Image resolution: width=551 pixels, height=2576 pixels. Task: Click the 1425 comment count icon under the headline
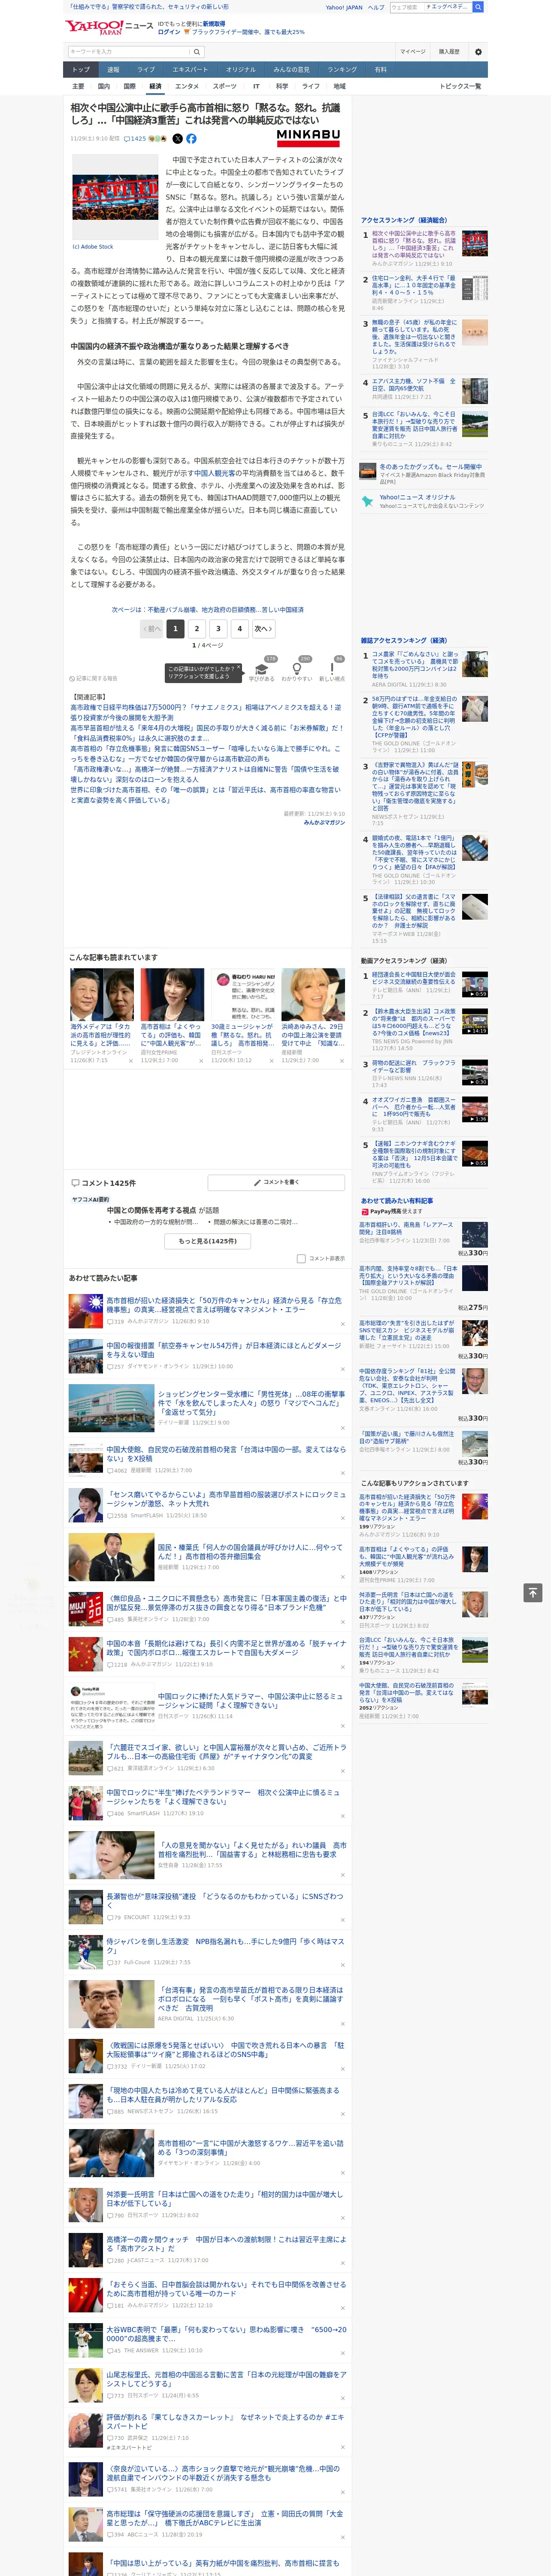point(135,139)
